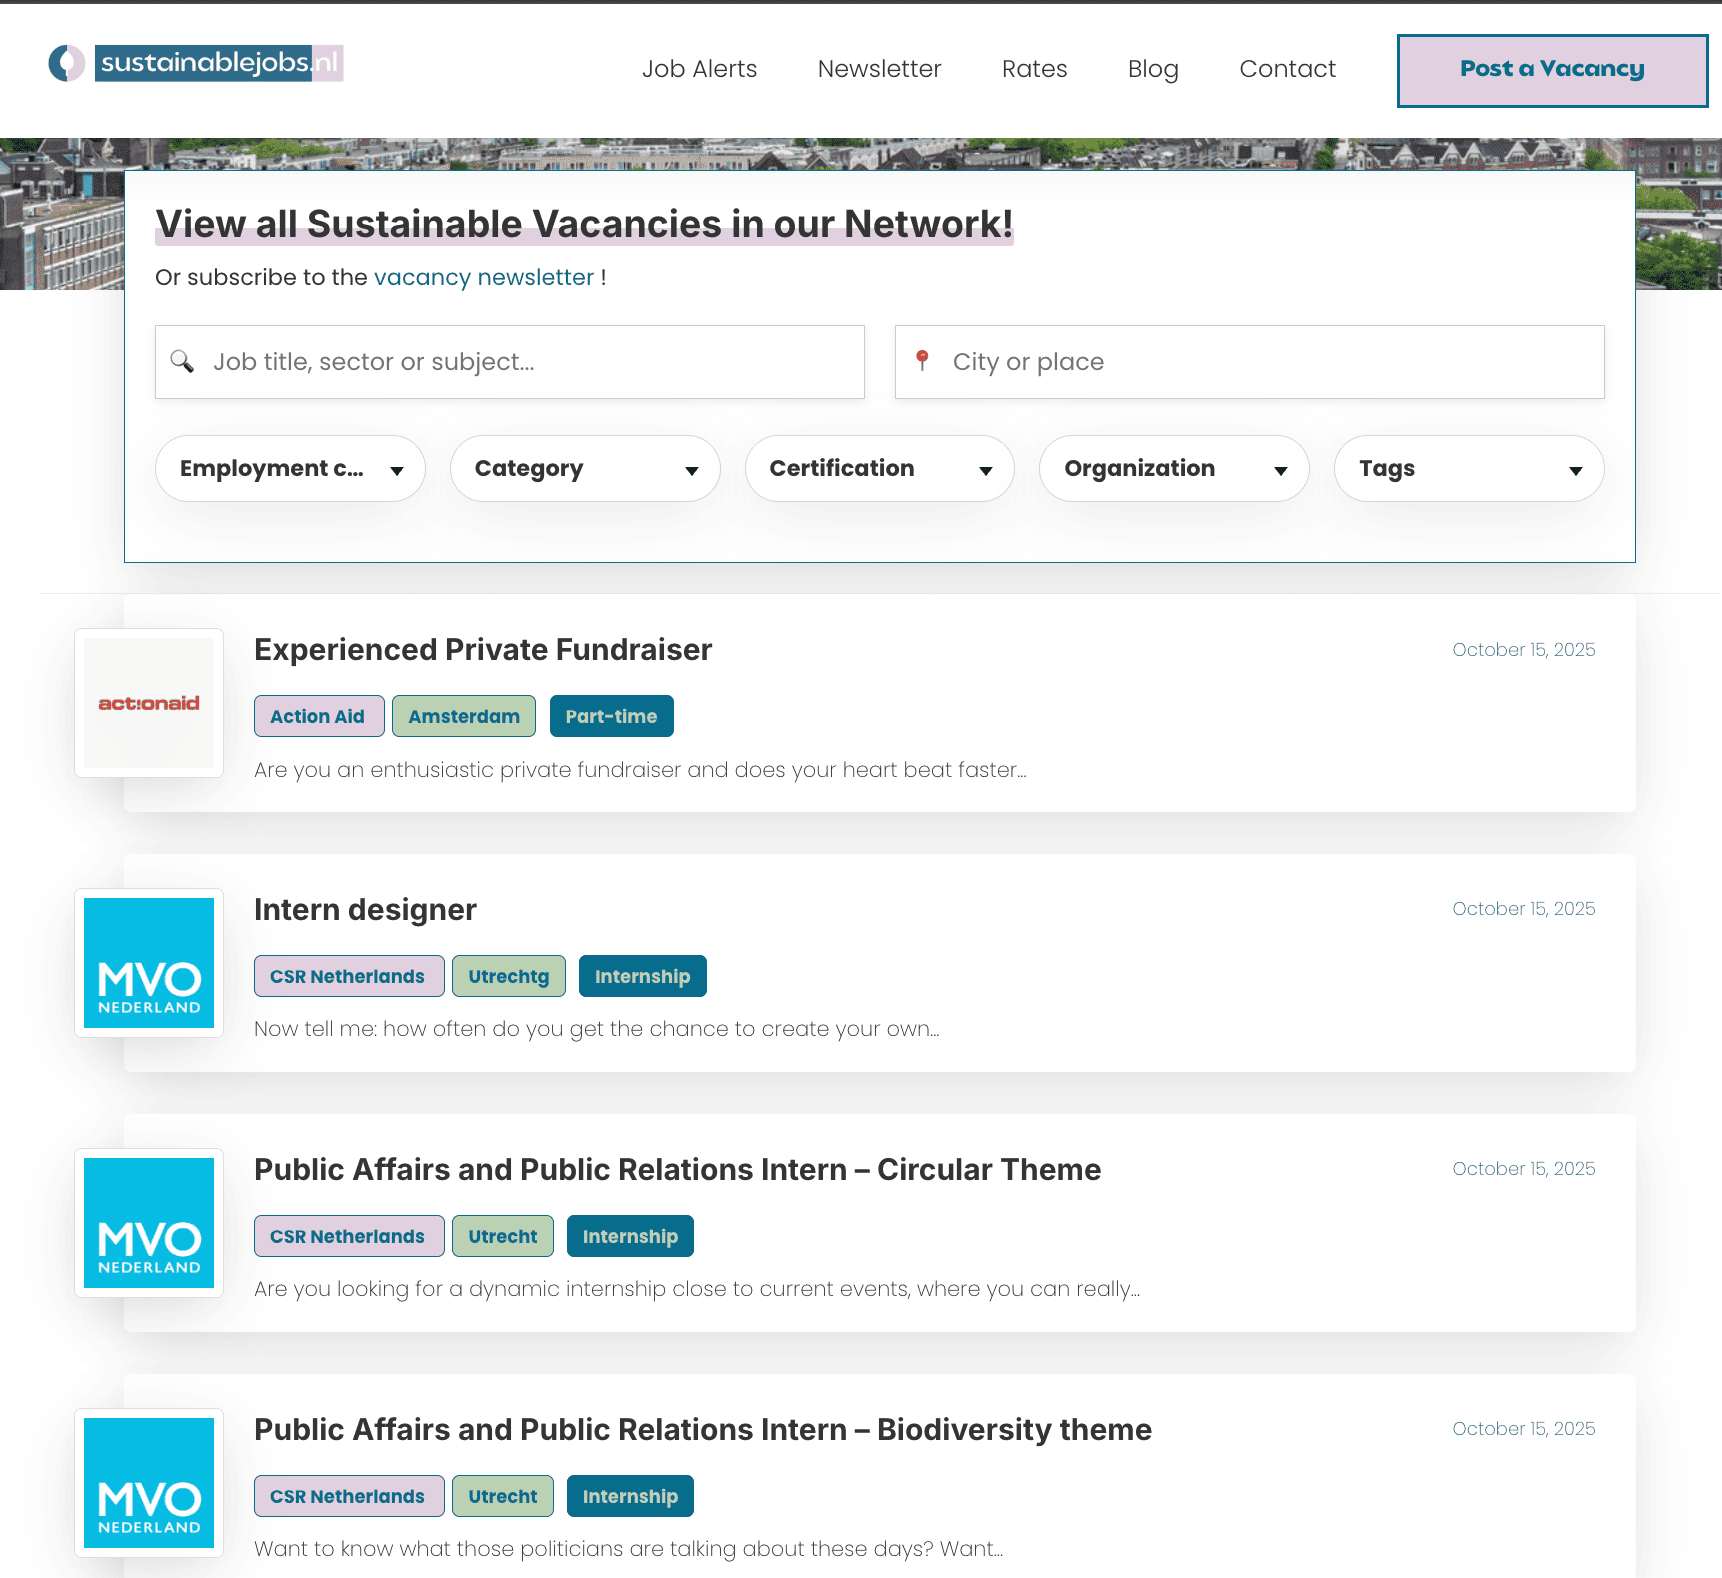Click the MVO Nederland logo beside Intern designer
1722x1578 pixels.
click(x=148, y=963)
